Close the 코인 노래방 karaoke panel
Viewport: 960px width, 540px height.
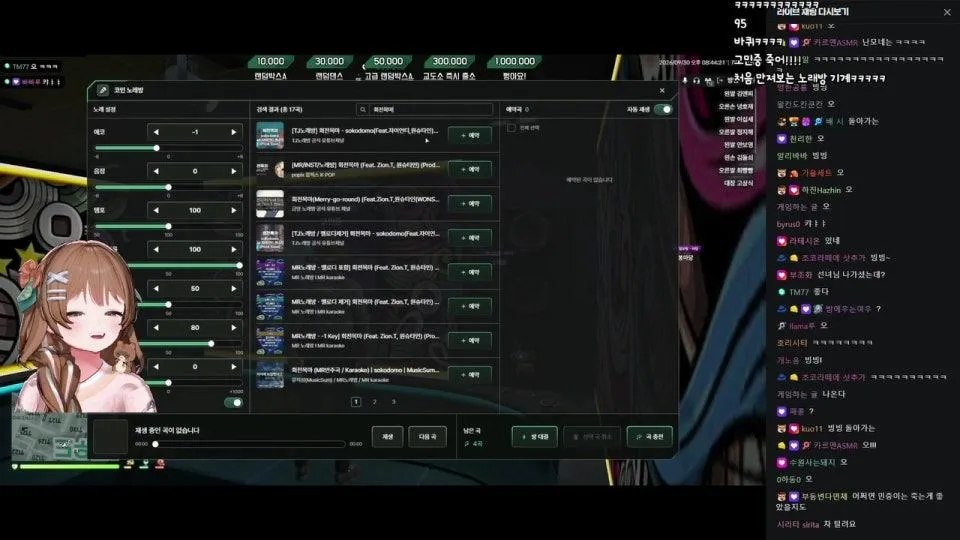tap(662, 91)
